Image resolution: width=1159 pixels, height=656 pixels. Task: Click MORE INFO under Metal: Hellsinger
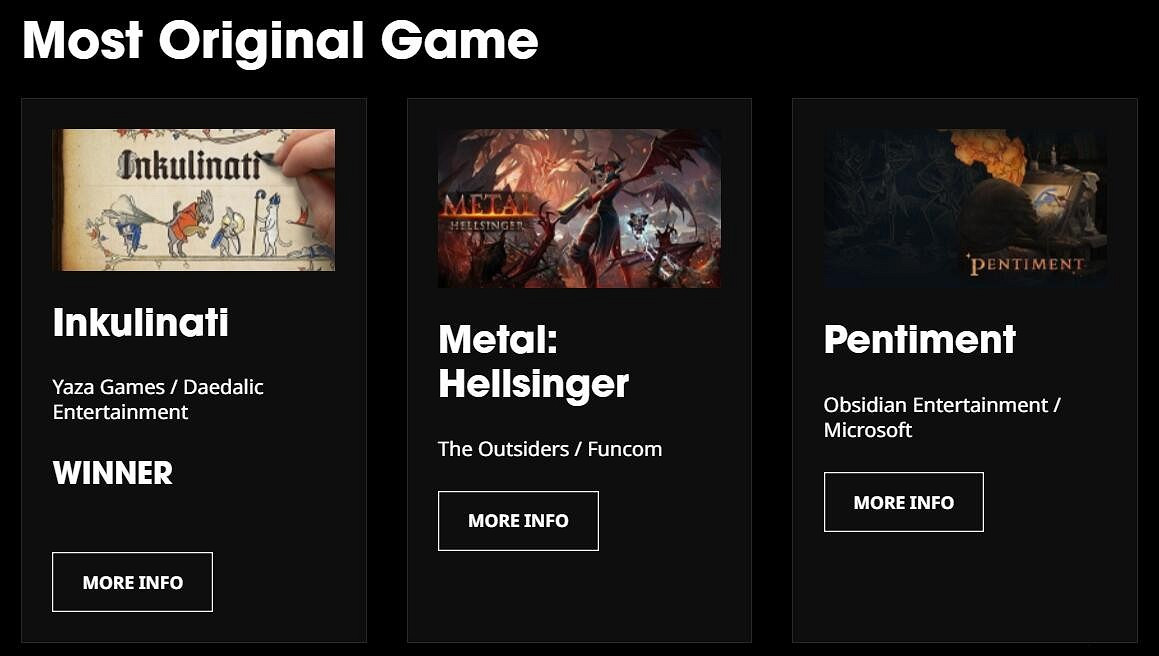pos(518,521)
